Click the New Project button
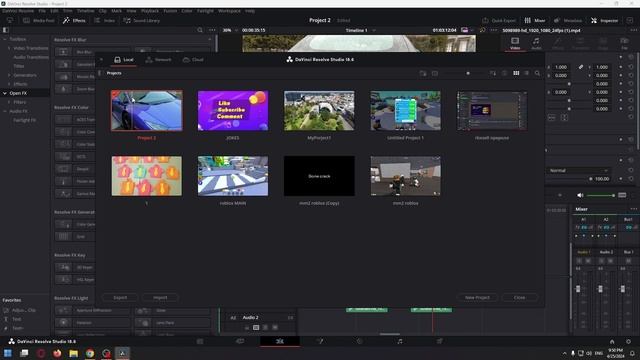The width and height of the screenshot is (640, 360). pyautogui.click(x=477, y=298)
